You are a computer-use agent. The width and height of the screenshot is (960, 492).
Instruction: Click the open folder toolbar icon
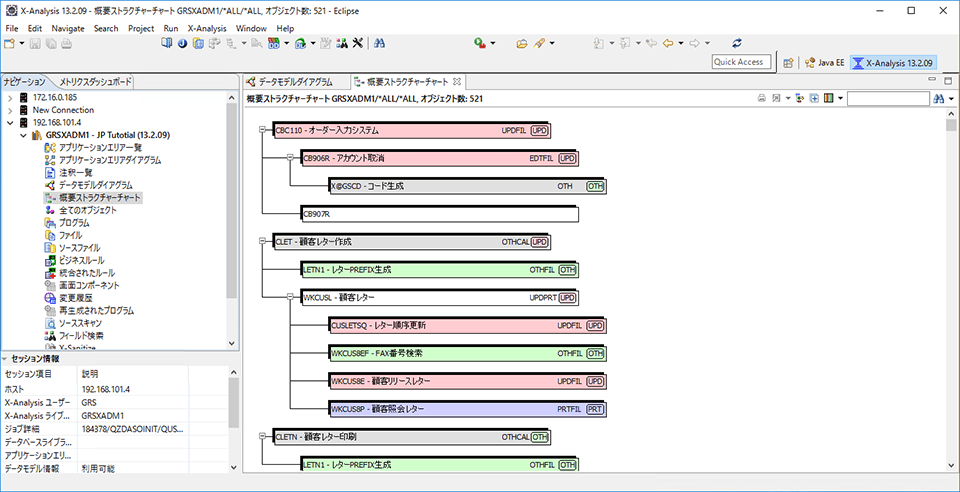[x=522, y=43]
